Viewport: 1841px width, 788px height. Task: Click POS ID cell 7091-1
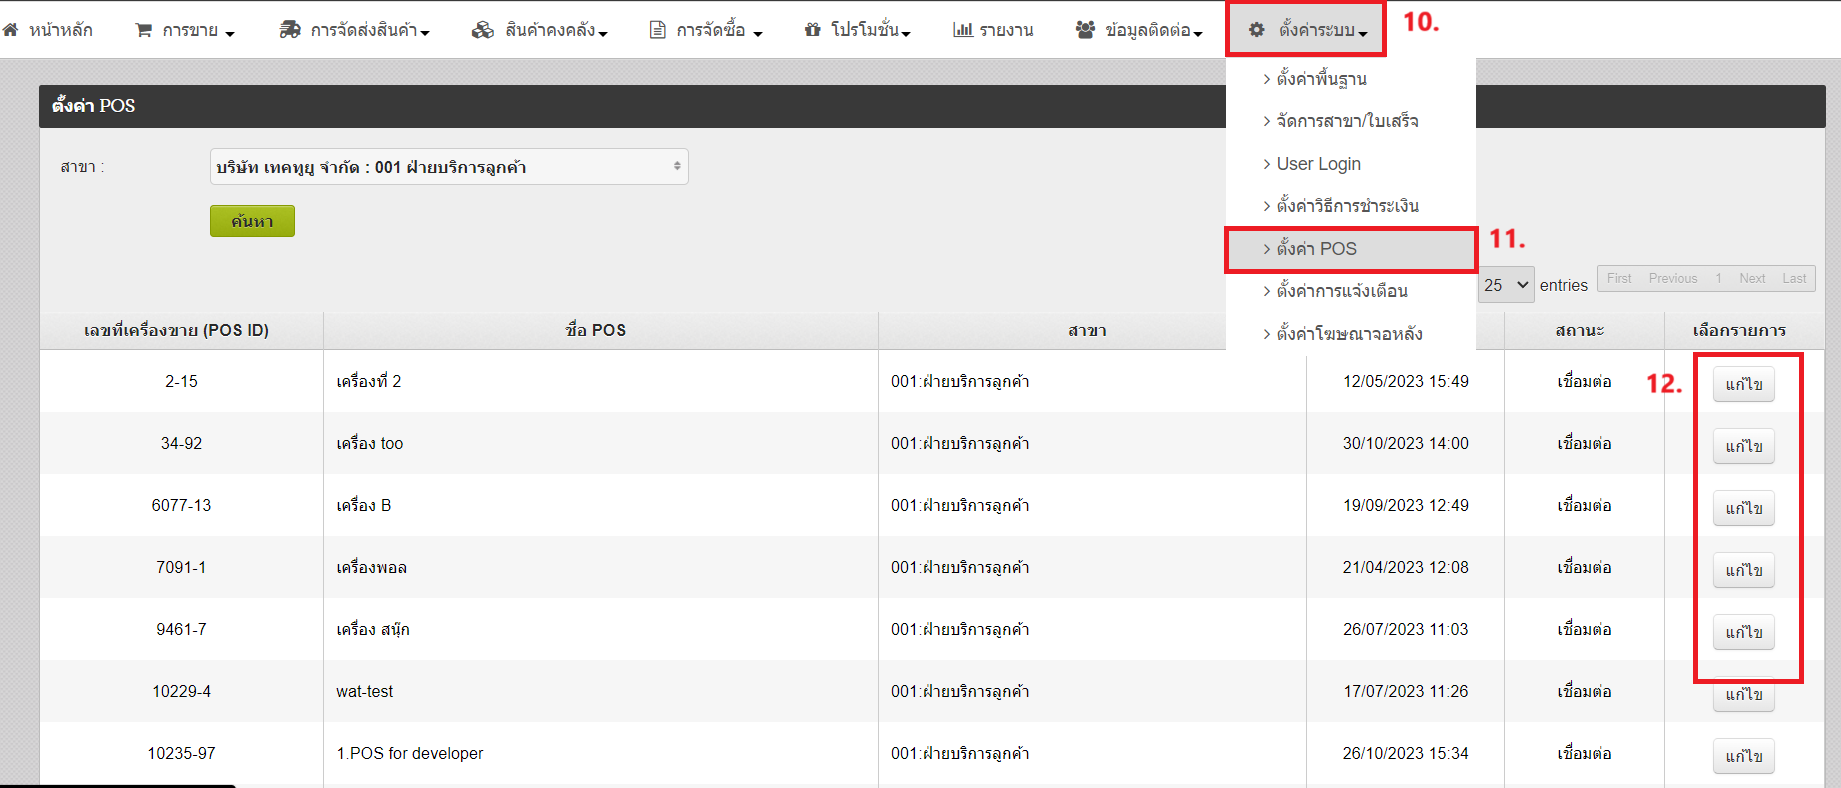181,567
